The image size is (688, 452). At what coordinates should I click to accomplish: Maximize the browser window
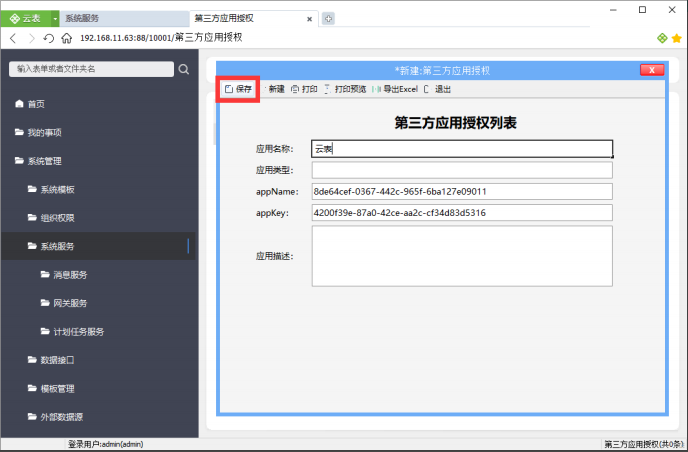pos(642,10)
